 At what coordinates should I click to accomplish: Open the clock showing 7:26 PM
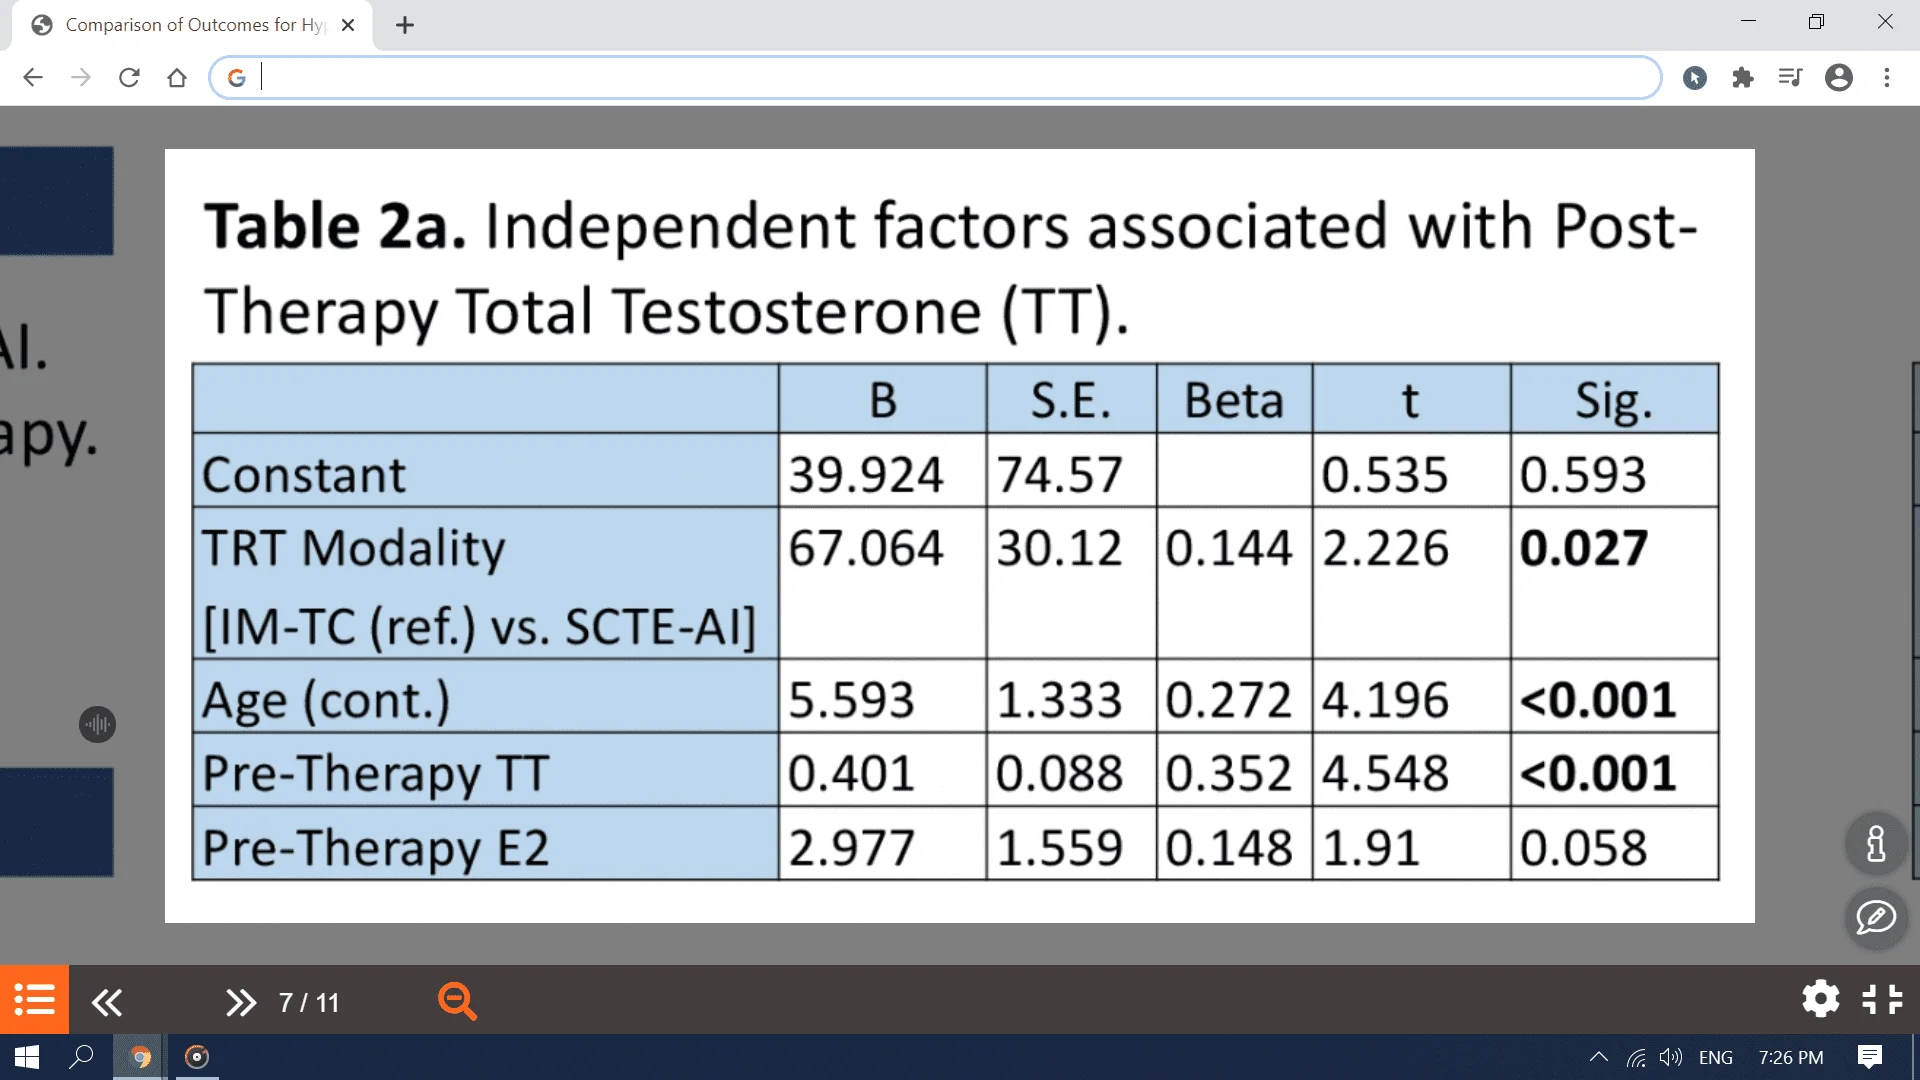pos(1791,1057)
